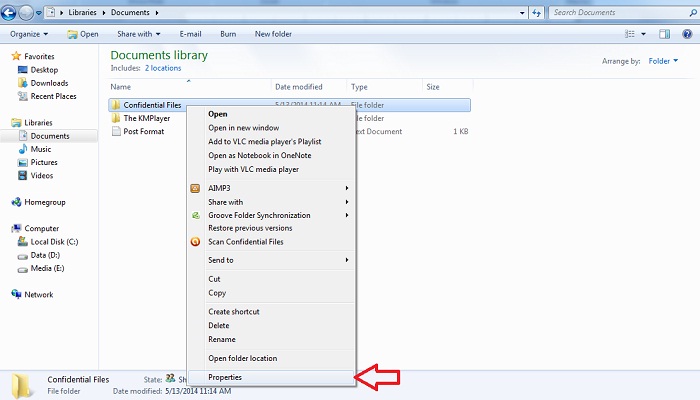Go back with the Back arrow button
Screen dimensions: 700x400
click(8, 12)
